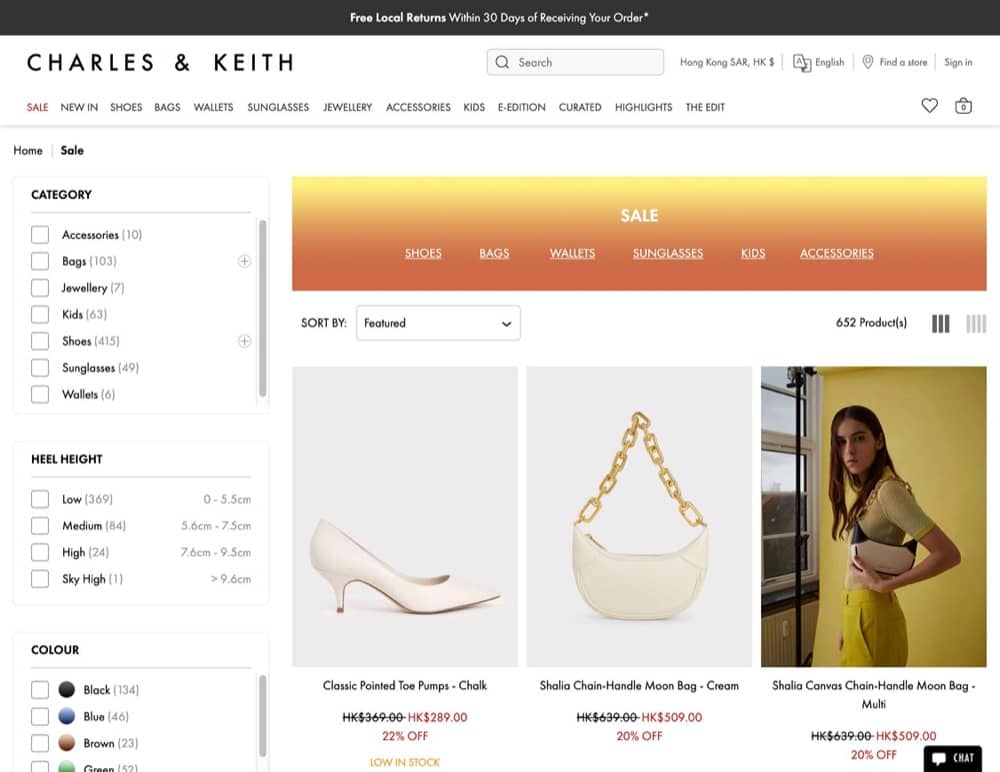Click the Blue colour swatch
Viewport: 1000px width, 772px height.
(67, 716)
